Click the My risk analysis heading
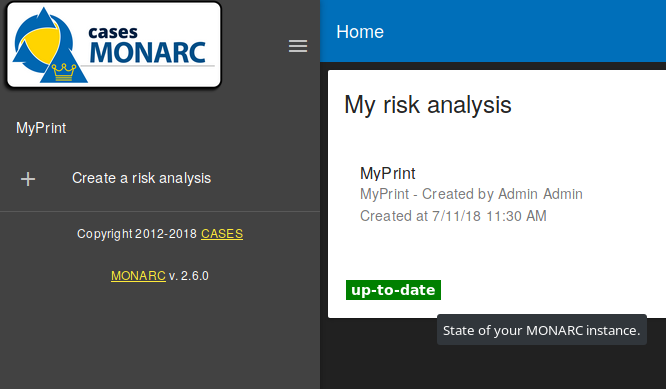Screen dimensions: 666x389 [428, 104]
